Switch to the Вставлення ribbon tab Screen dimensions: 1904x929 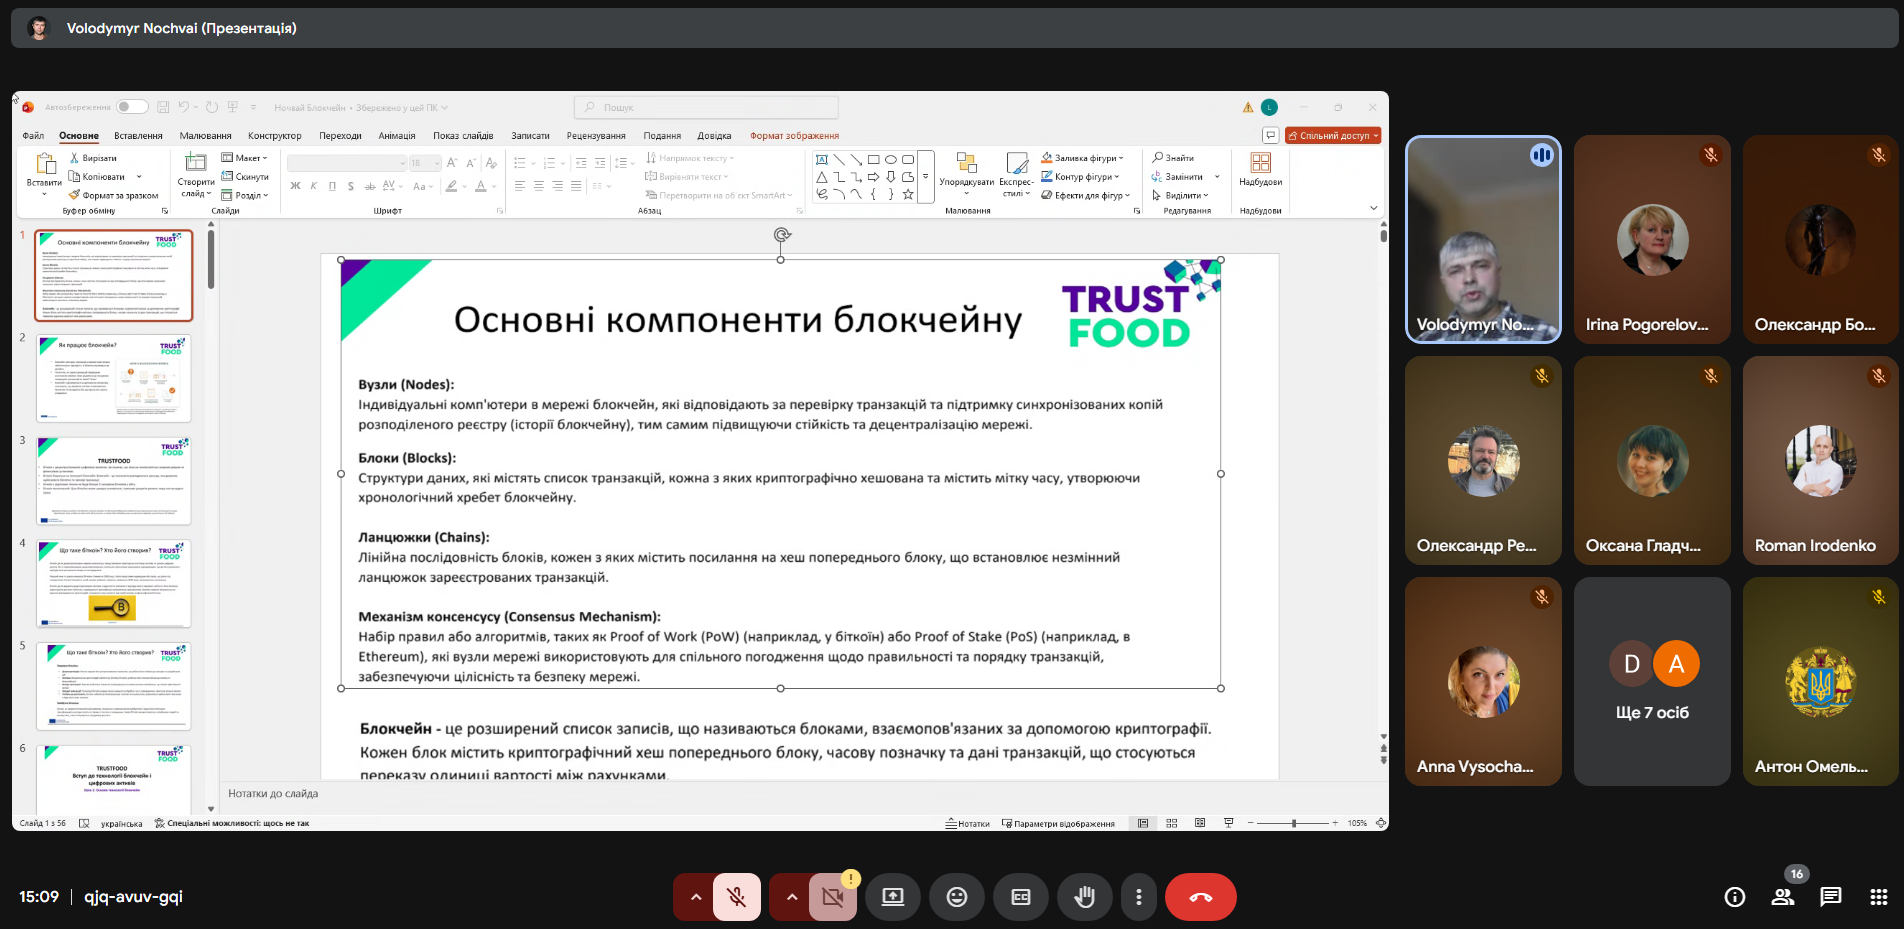tap(138, 135)
